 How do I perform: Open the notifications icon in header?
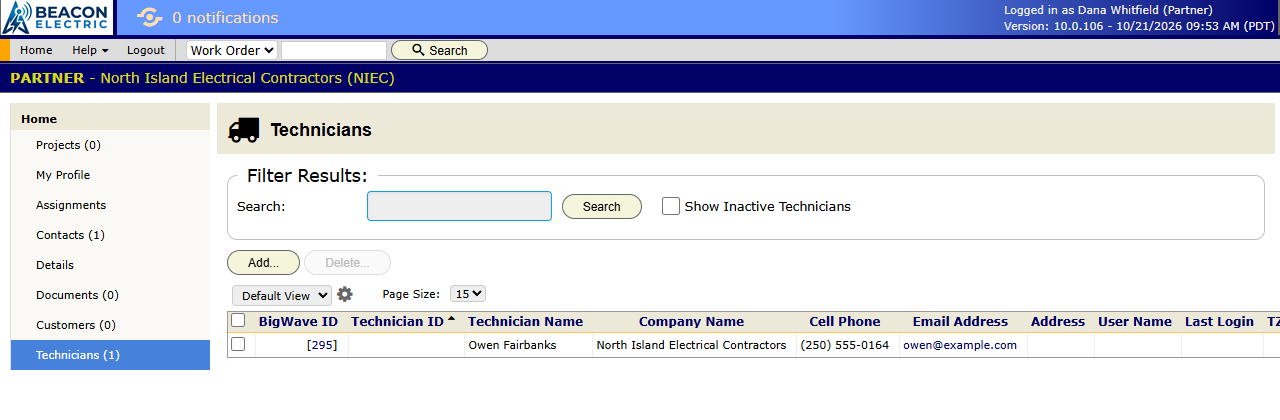click(x=149, y=18)
